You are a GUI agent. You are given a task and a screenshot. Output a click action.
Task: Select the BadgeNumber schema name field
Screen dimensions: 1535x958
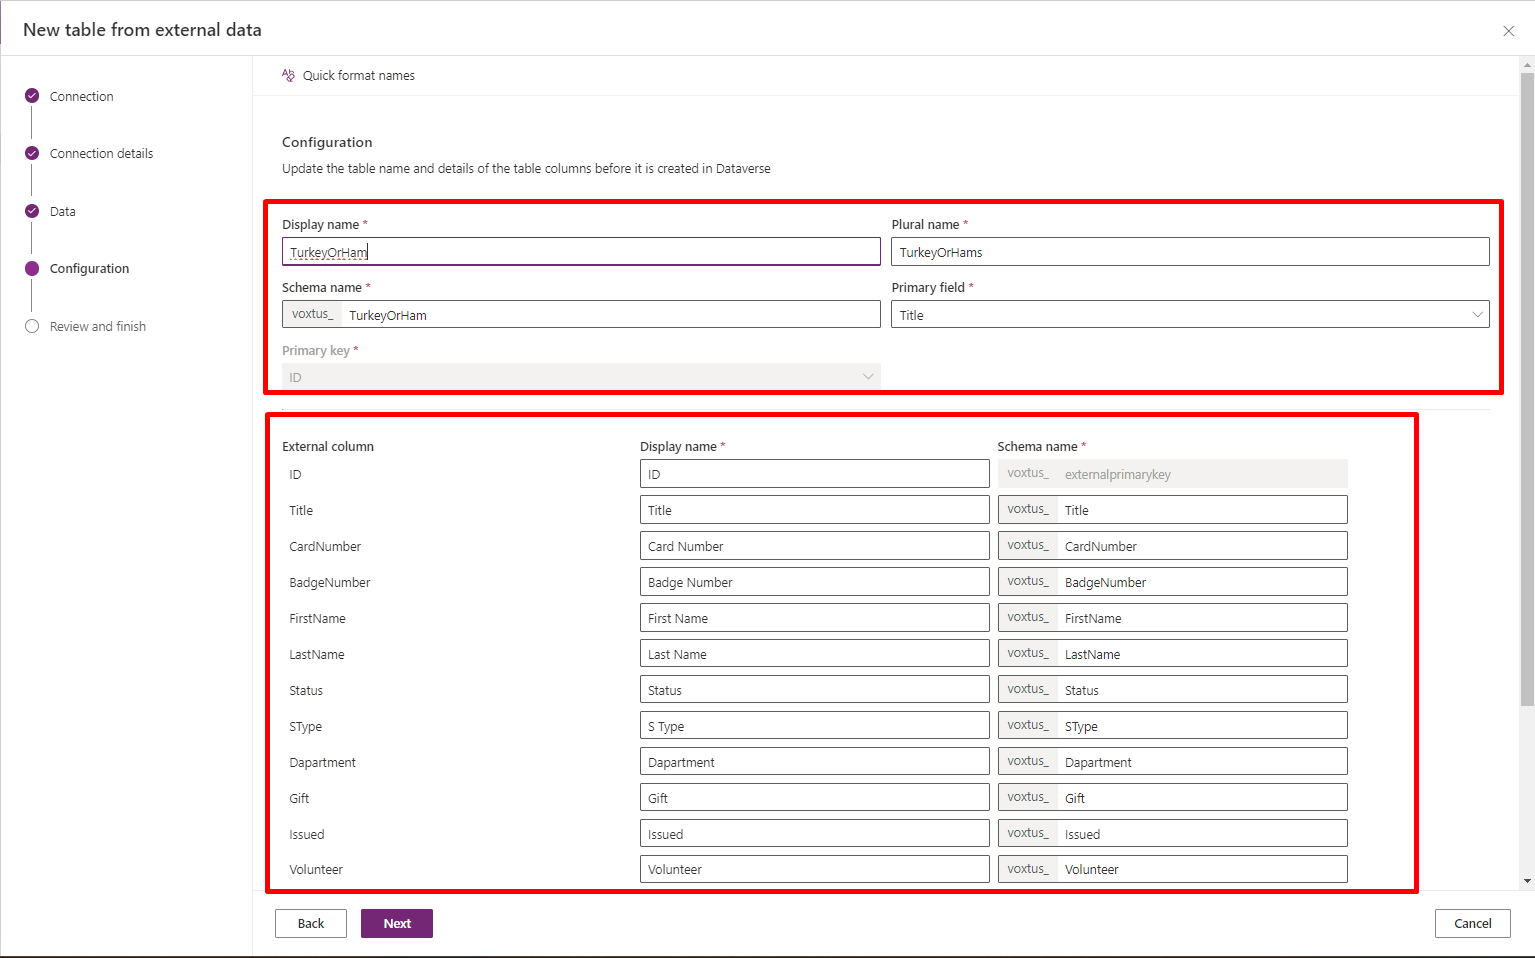pyautogui.click(x=1200, y=582)
